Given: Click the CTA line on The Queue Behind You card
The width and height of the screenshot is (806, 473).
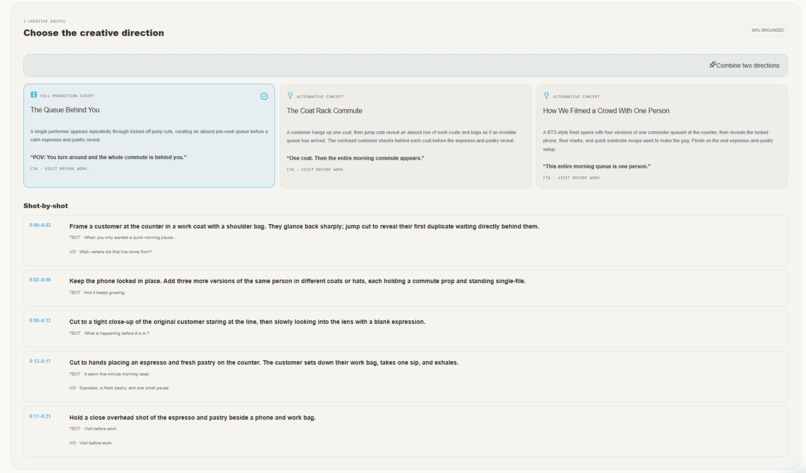Looking at the screenshot, I should [60, 169].
